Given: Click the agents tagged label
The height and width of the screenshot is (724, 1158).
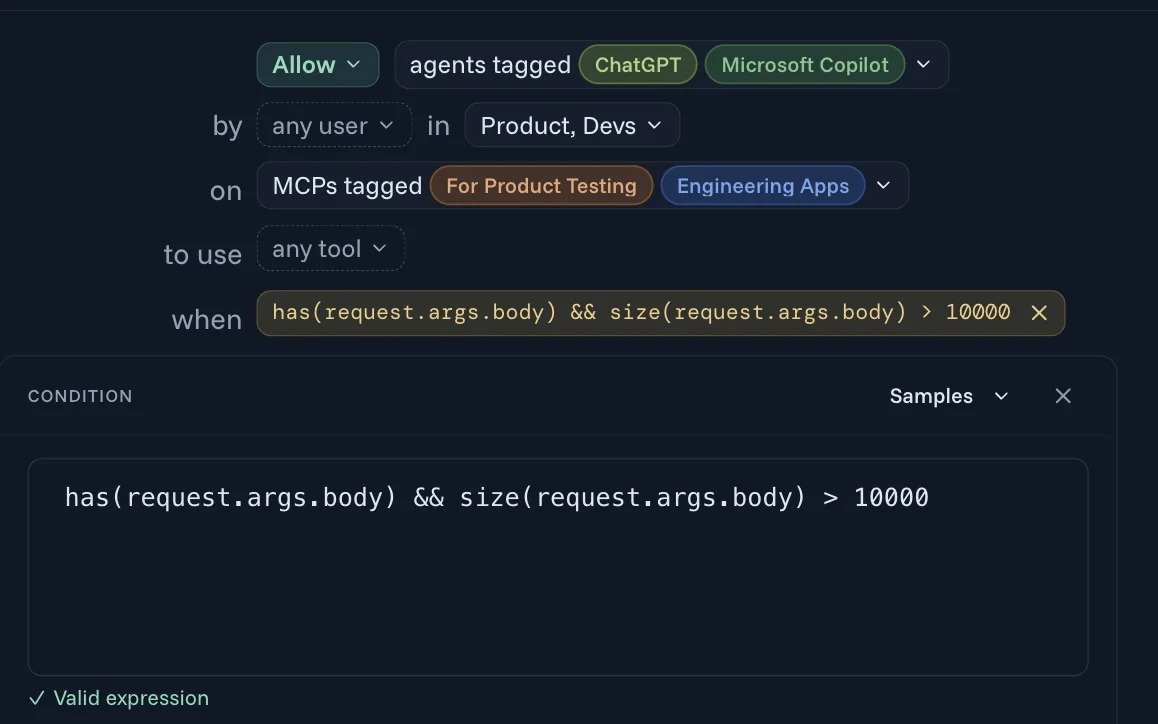Looking at the screenshot, I should click(490, 65).
